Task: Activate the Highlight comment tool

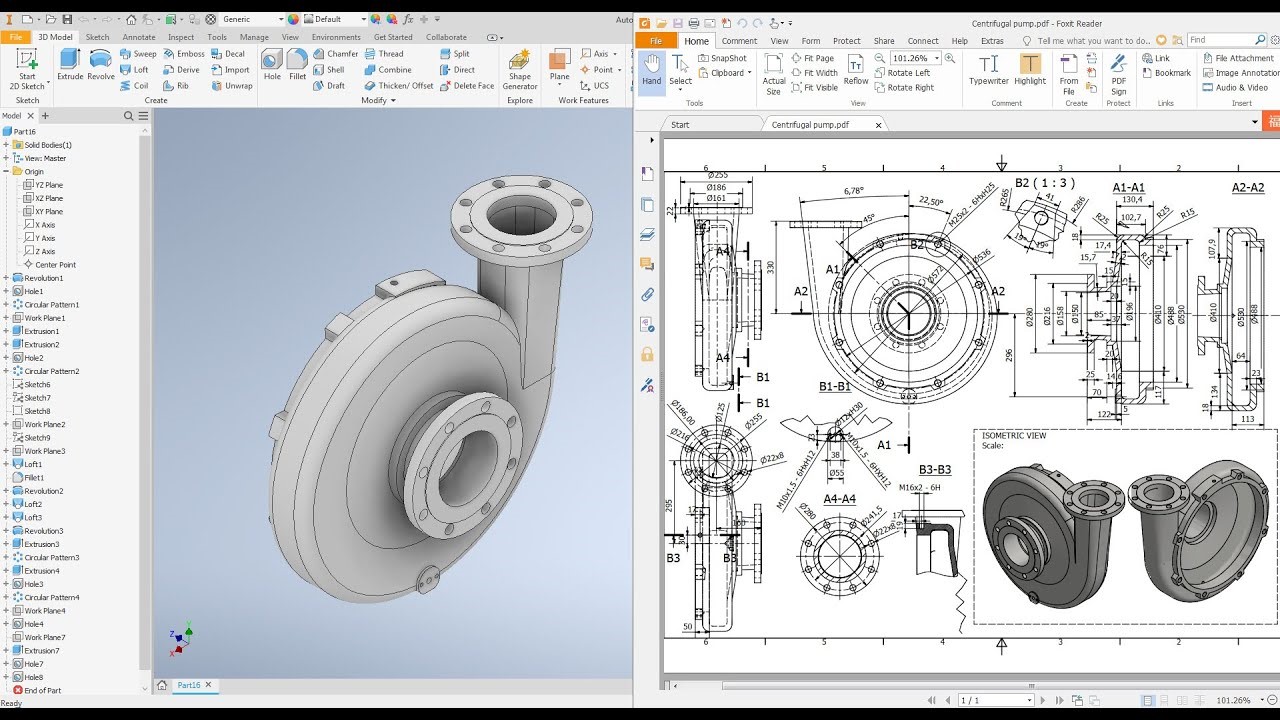Action: 1030,69
